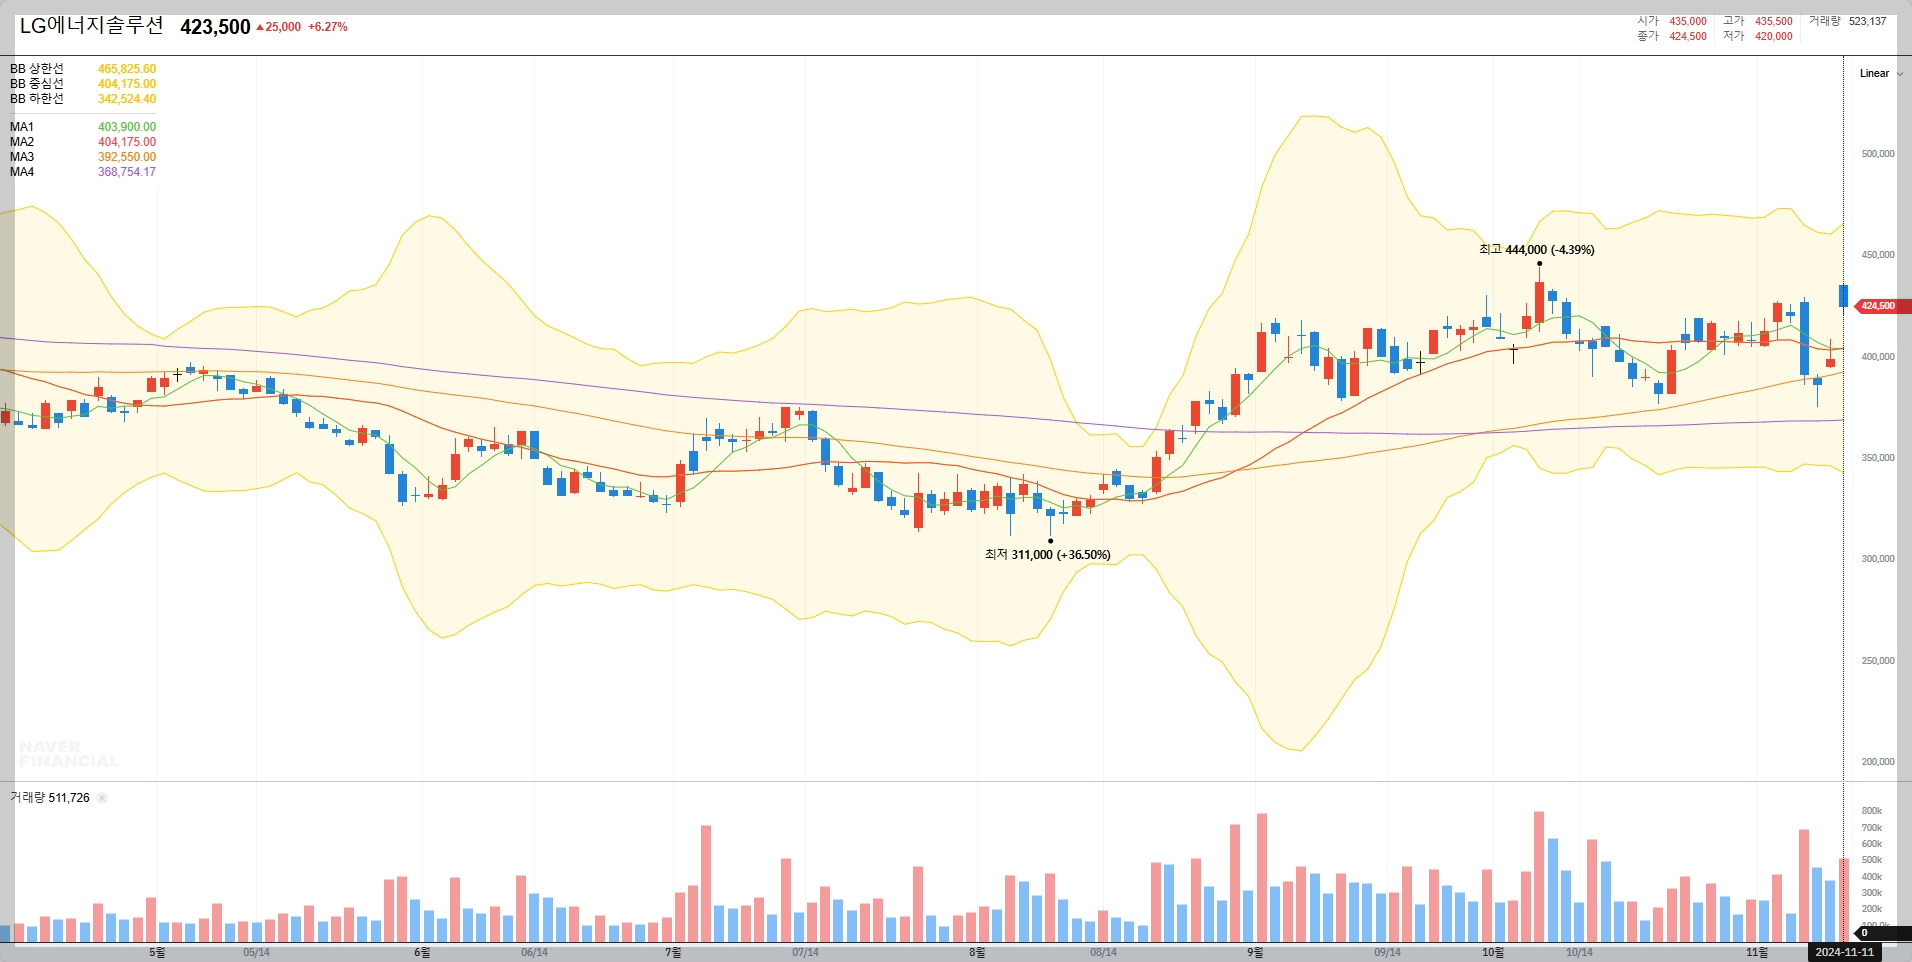
Task: Click the 800k volume axis label
Action: pyautogui.click(x=1871, y=811)
